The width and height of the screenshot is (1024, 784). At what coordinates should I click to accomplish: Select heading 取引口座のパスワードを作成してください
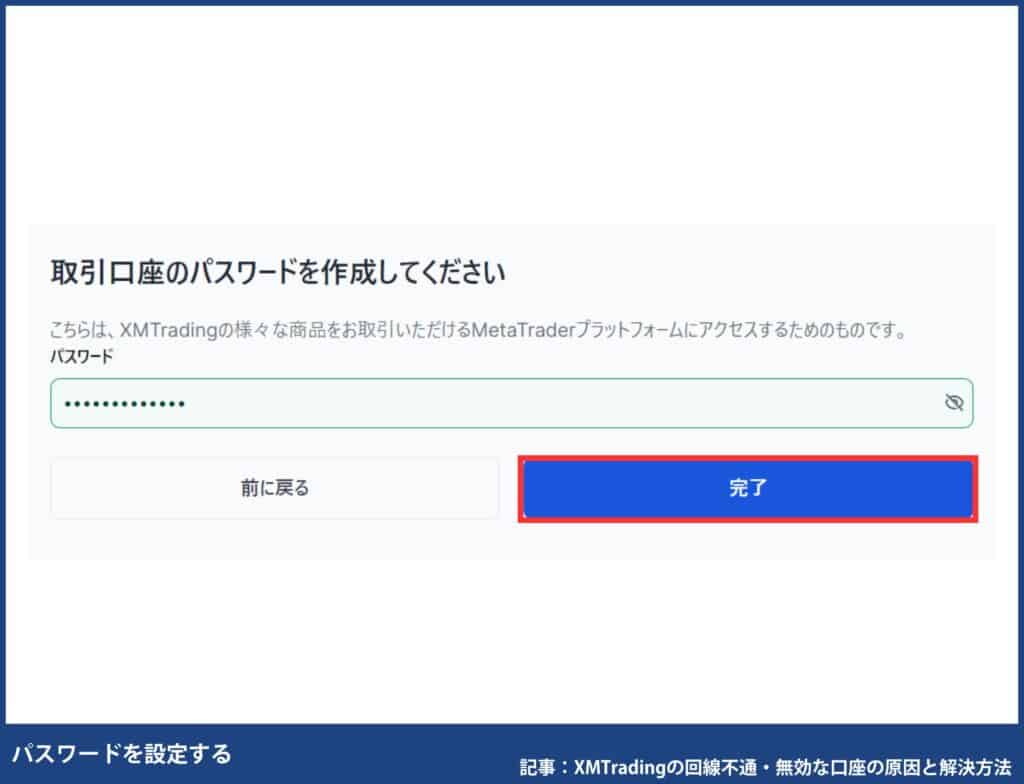(x=278, y=272)
